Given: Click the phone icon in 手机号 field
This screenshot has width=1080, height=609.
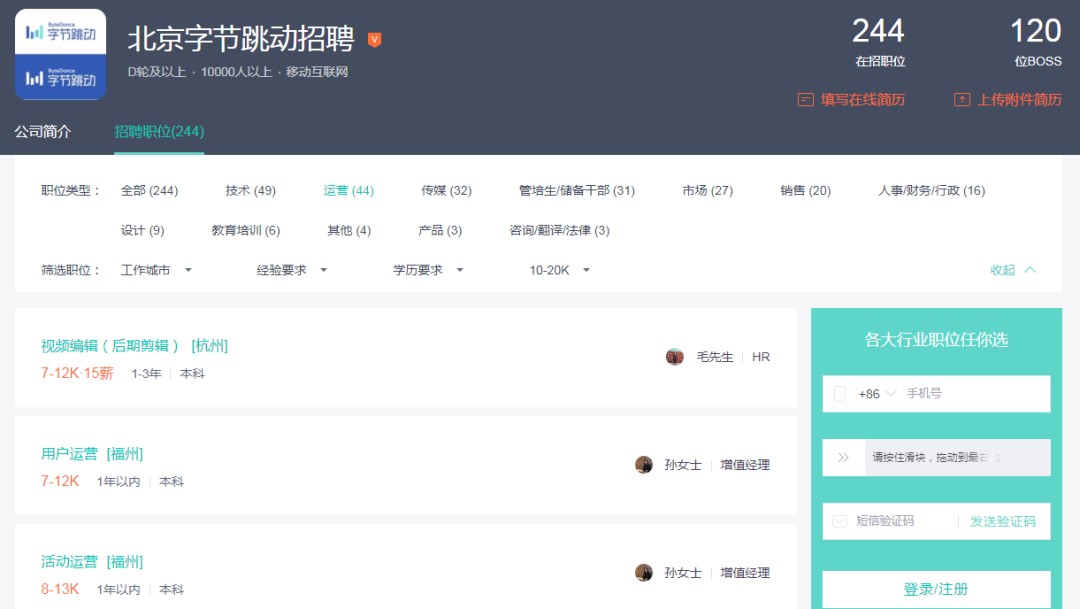Looking at the screenshot, I should [x=840, y=394].
